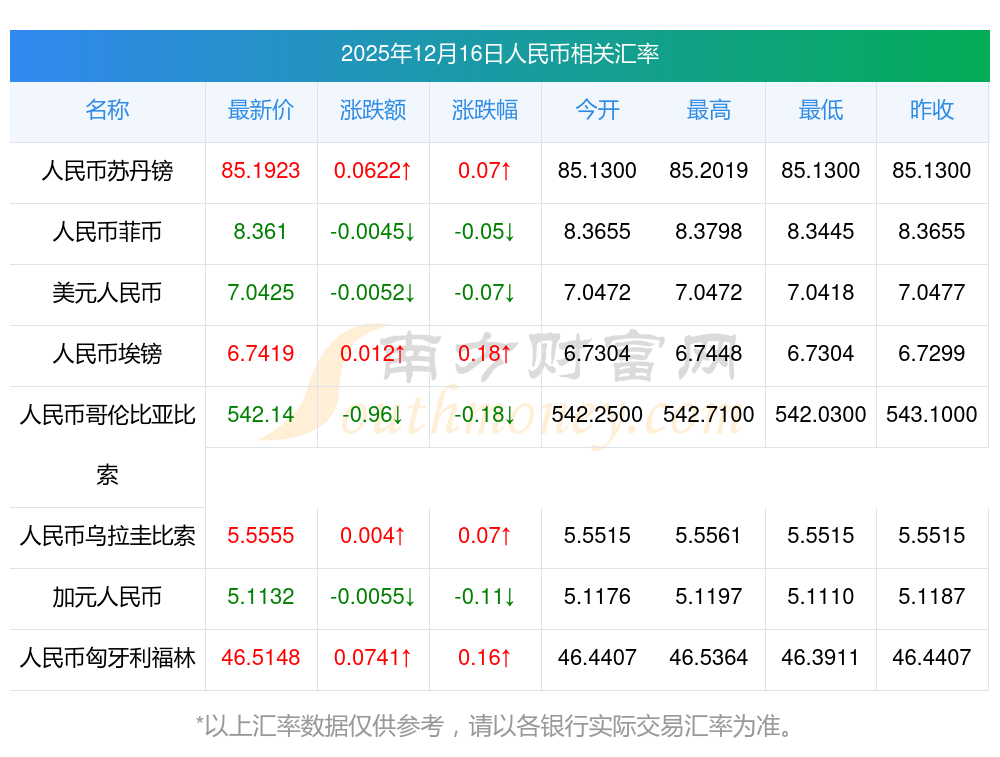Click the 加元人民币 currency pair name

107,597
